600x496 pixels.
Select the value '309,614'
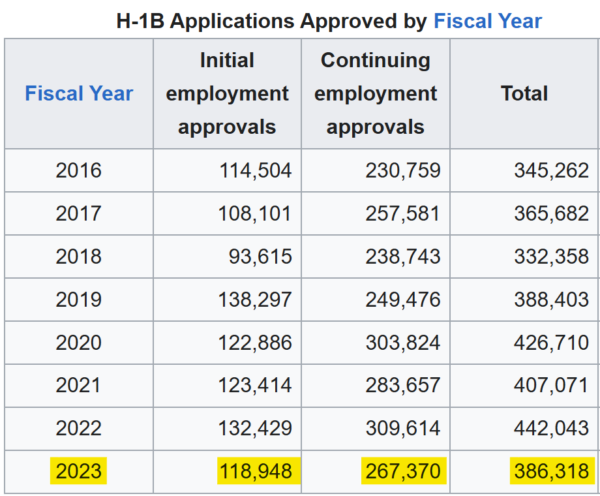click(403, 428)
